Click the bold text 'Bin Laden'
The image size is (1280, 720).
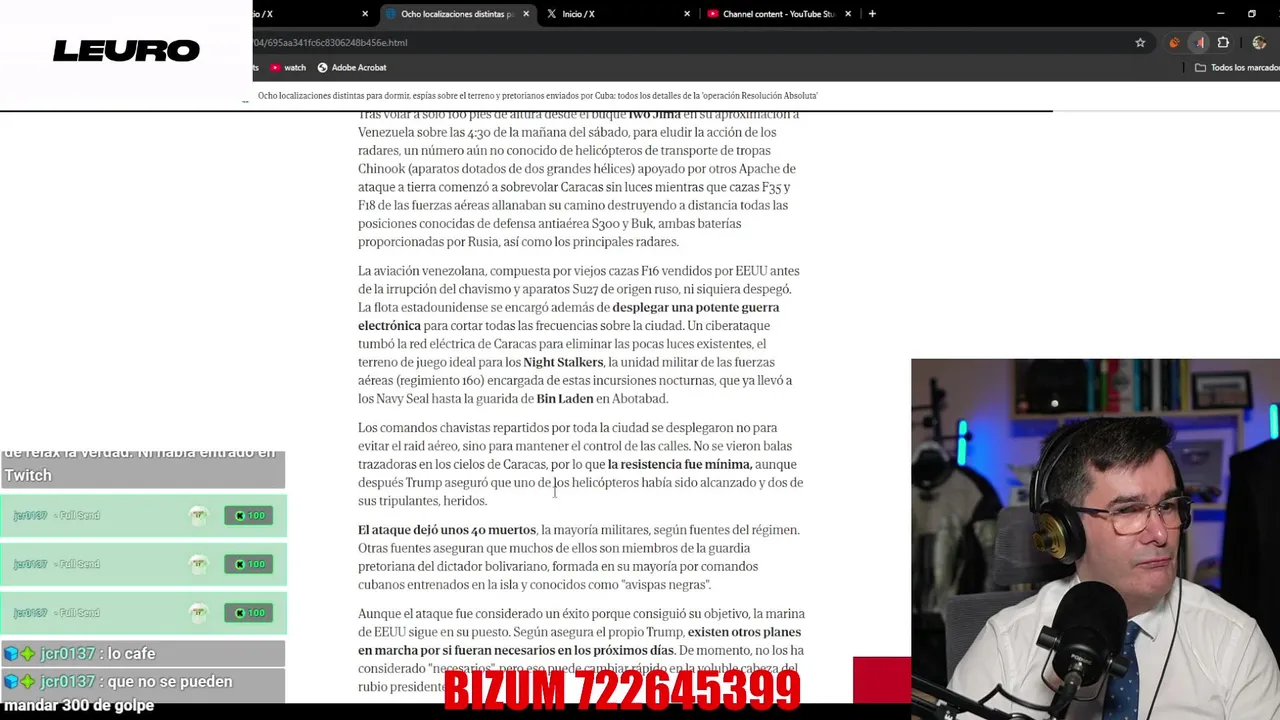point(565,399)
